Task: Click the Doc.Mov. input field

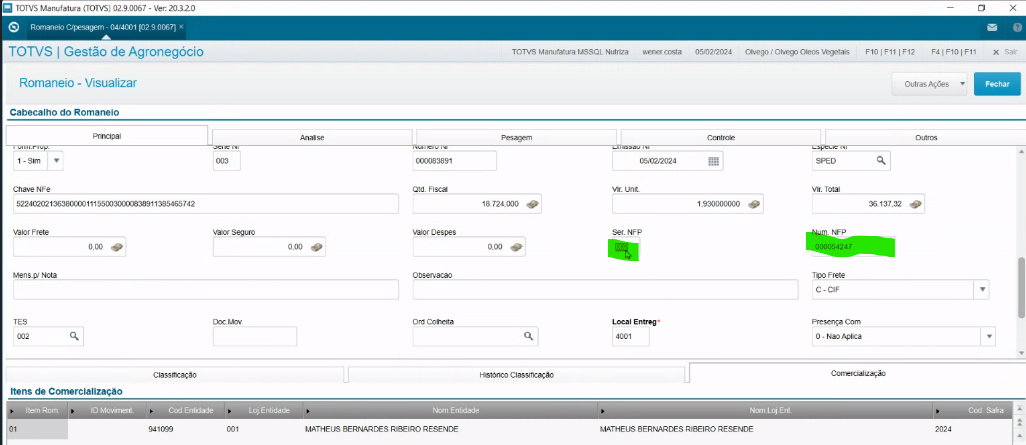Action: [x=255, y=336]
